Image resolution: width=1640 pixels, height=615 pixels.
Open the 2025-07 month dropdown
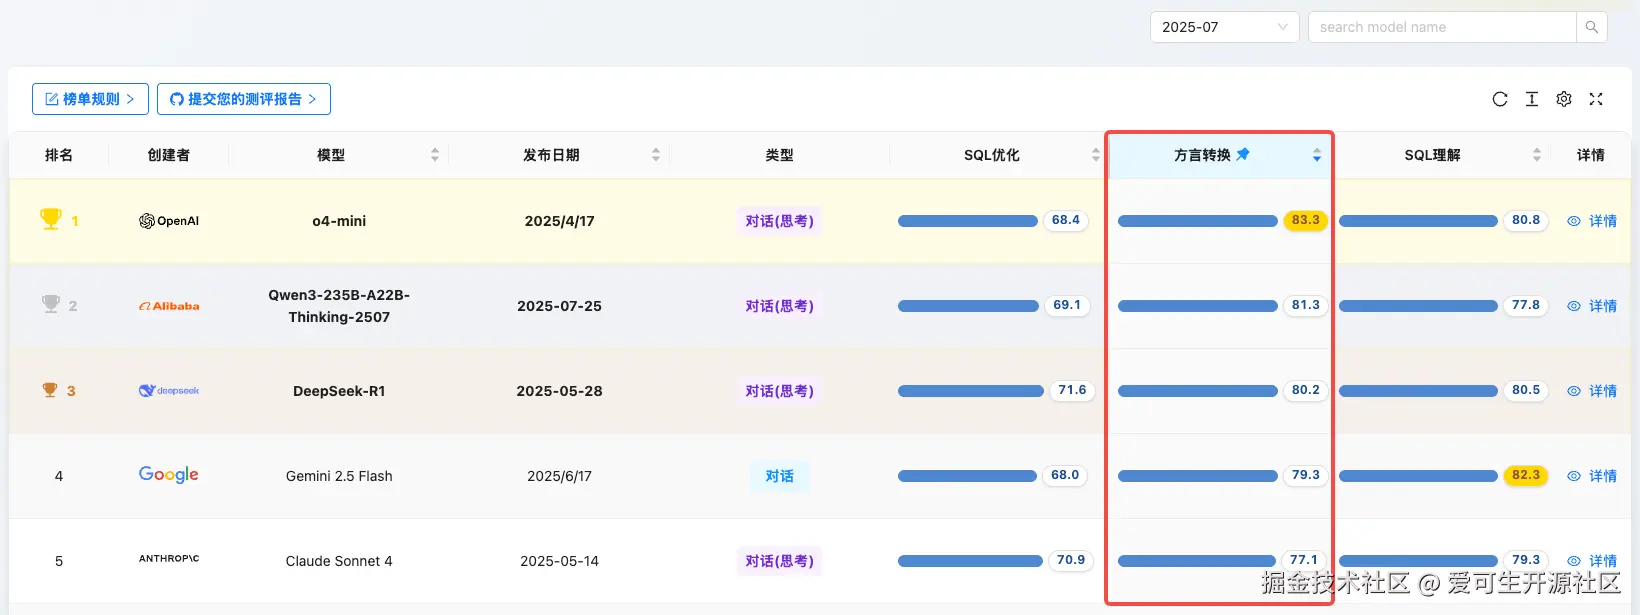[1224, 27]
